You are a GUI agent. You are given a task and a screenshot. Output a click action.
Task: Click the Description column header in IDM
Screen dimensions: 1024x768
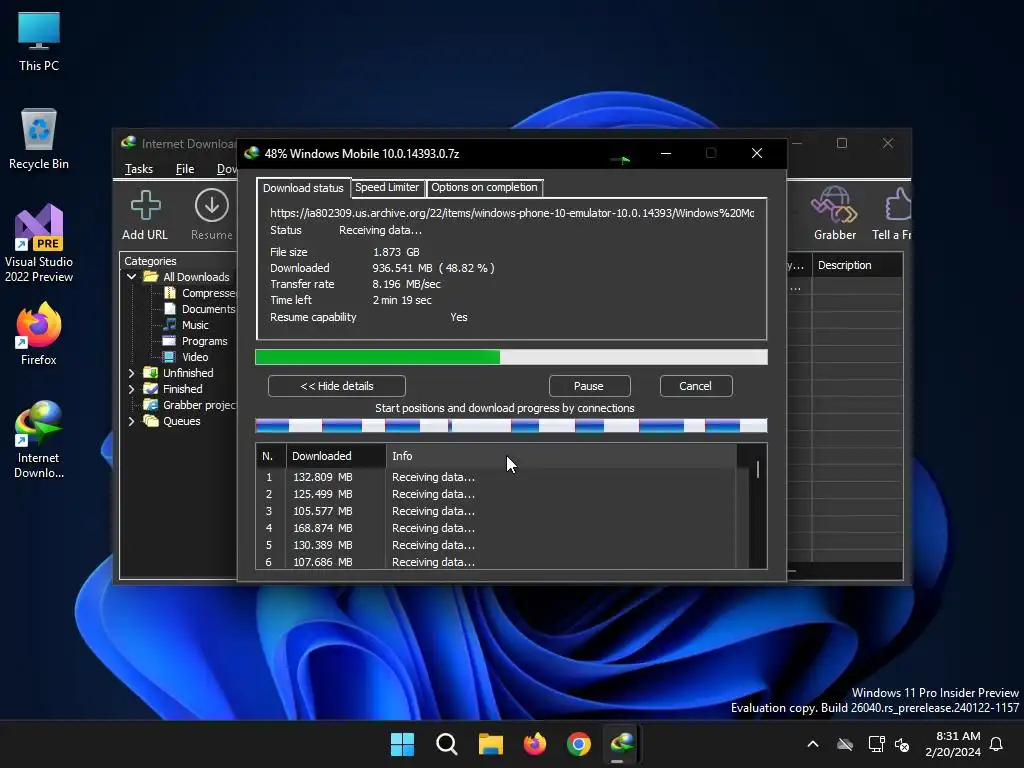pyautogui.click(x=857, y=265)
